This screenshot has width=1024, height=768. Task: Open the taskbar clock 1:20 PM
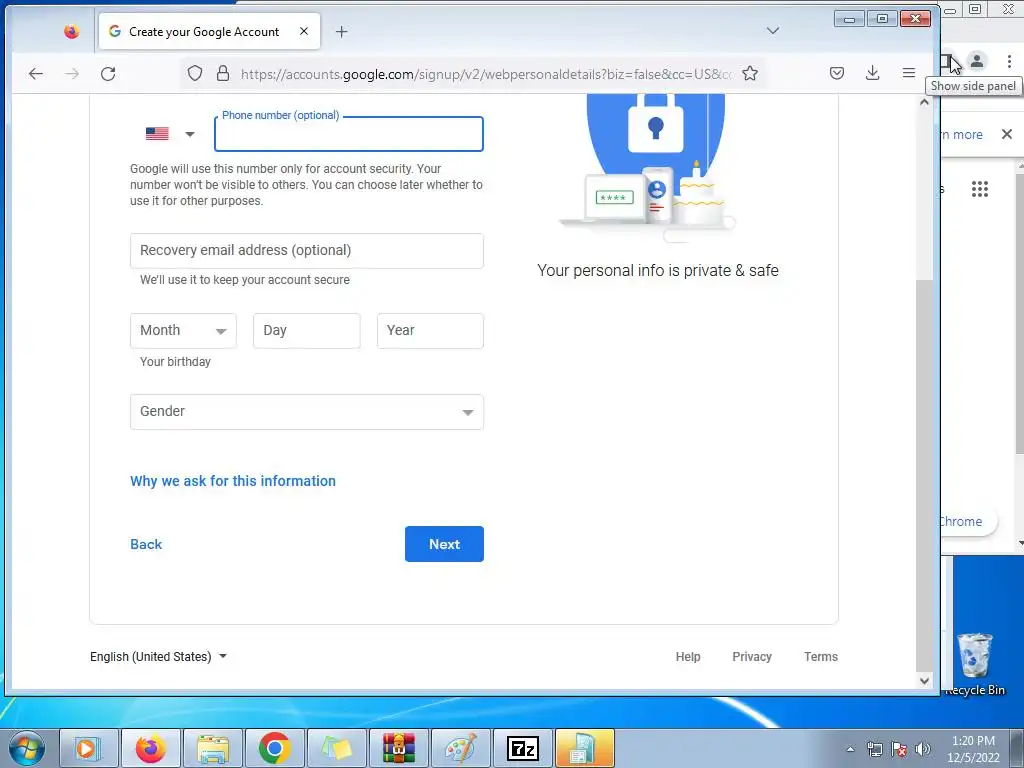pos(973,749)
